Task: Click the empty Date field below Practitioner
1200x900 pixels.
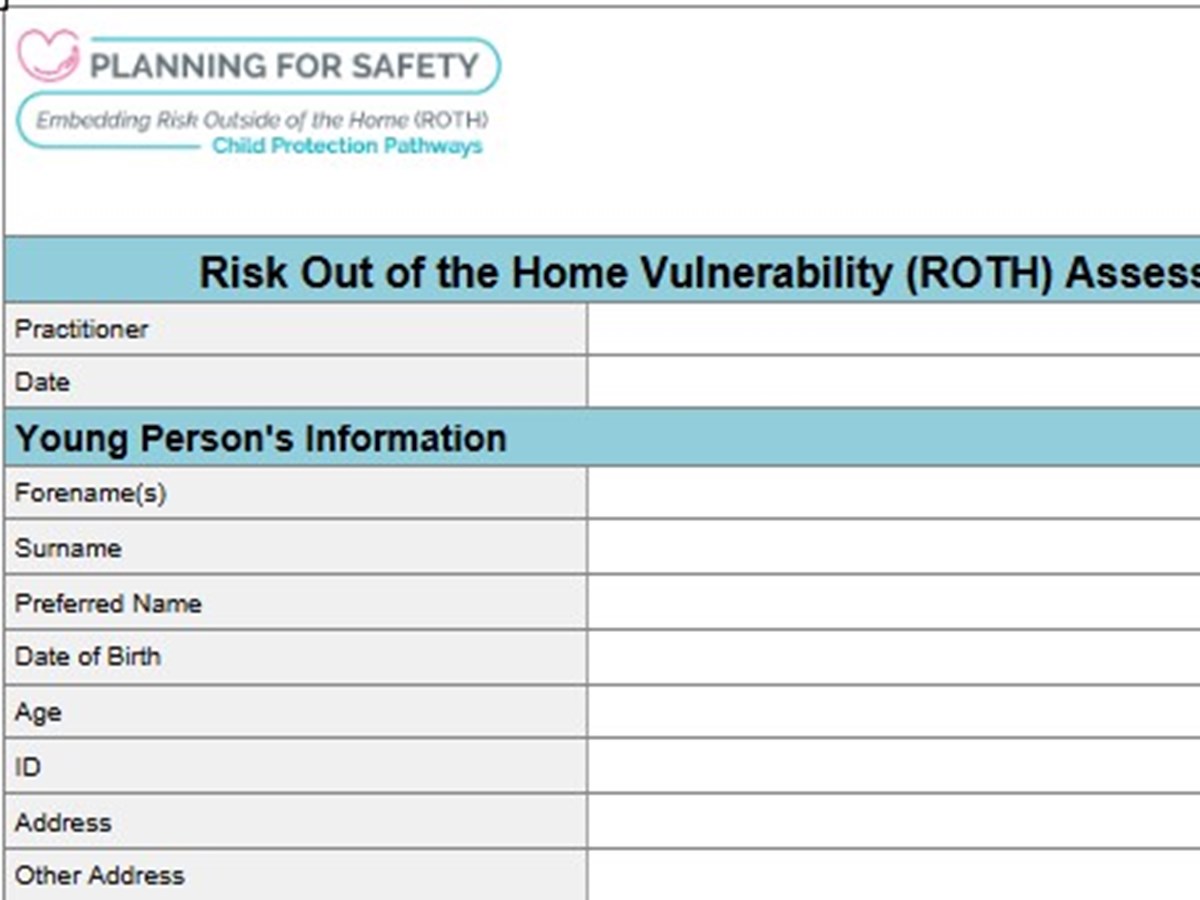Action: 893,382
